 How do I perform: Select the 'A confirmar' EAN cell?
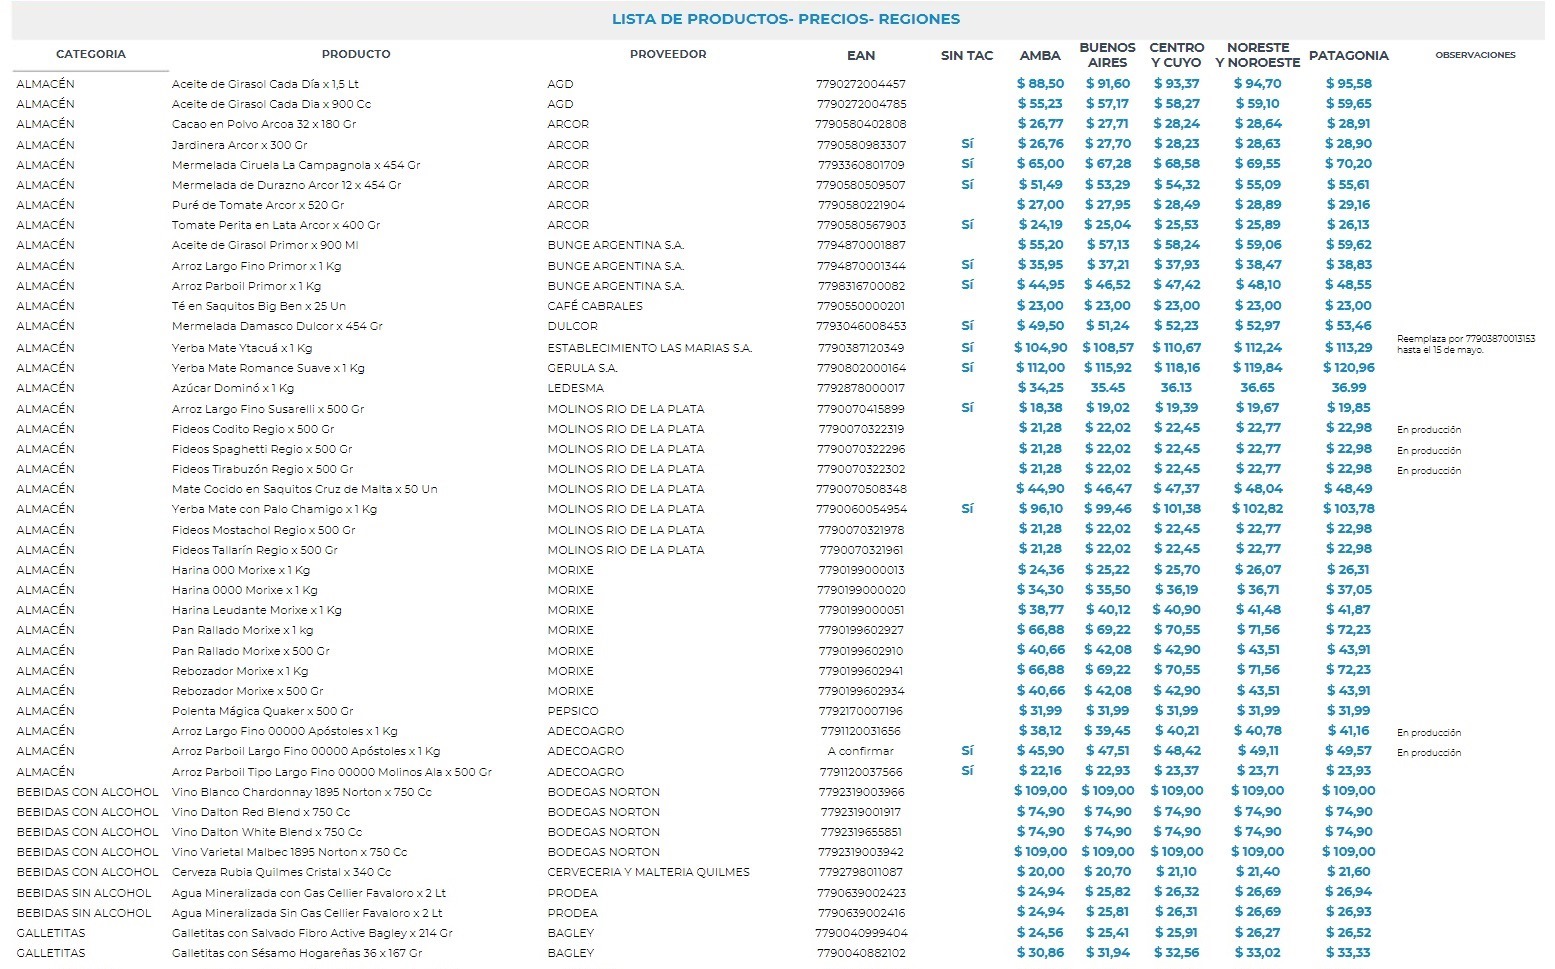pos(861,751)
